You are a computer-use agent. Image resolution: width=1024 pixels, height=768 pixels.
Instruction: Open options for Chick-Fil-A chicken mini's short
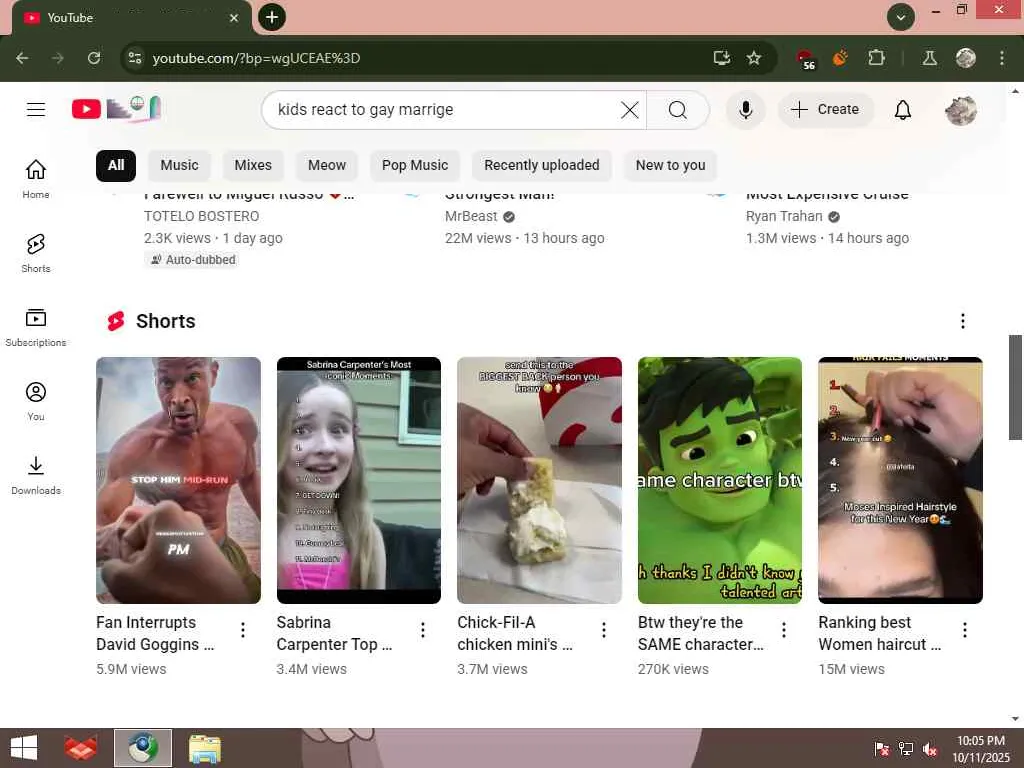pos(603,630)
